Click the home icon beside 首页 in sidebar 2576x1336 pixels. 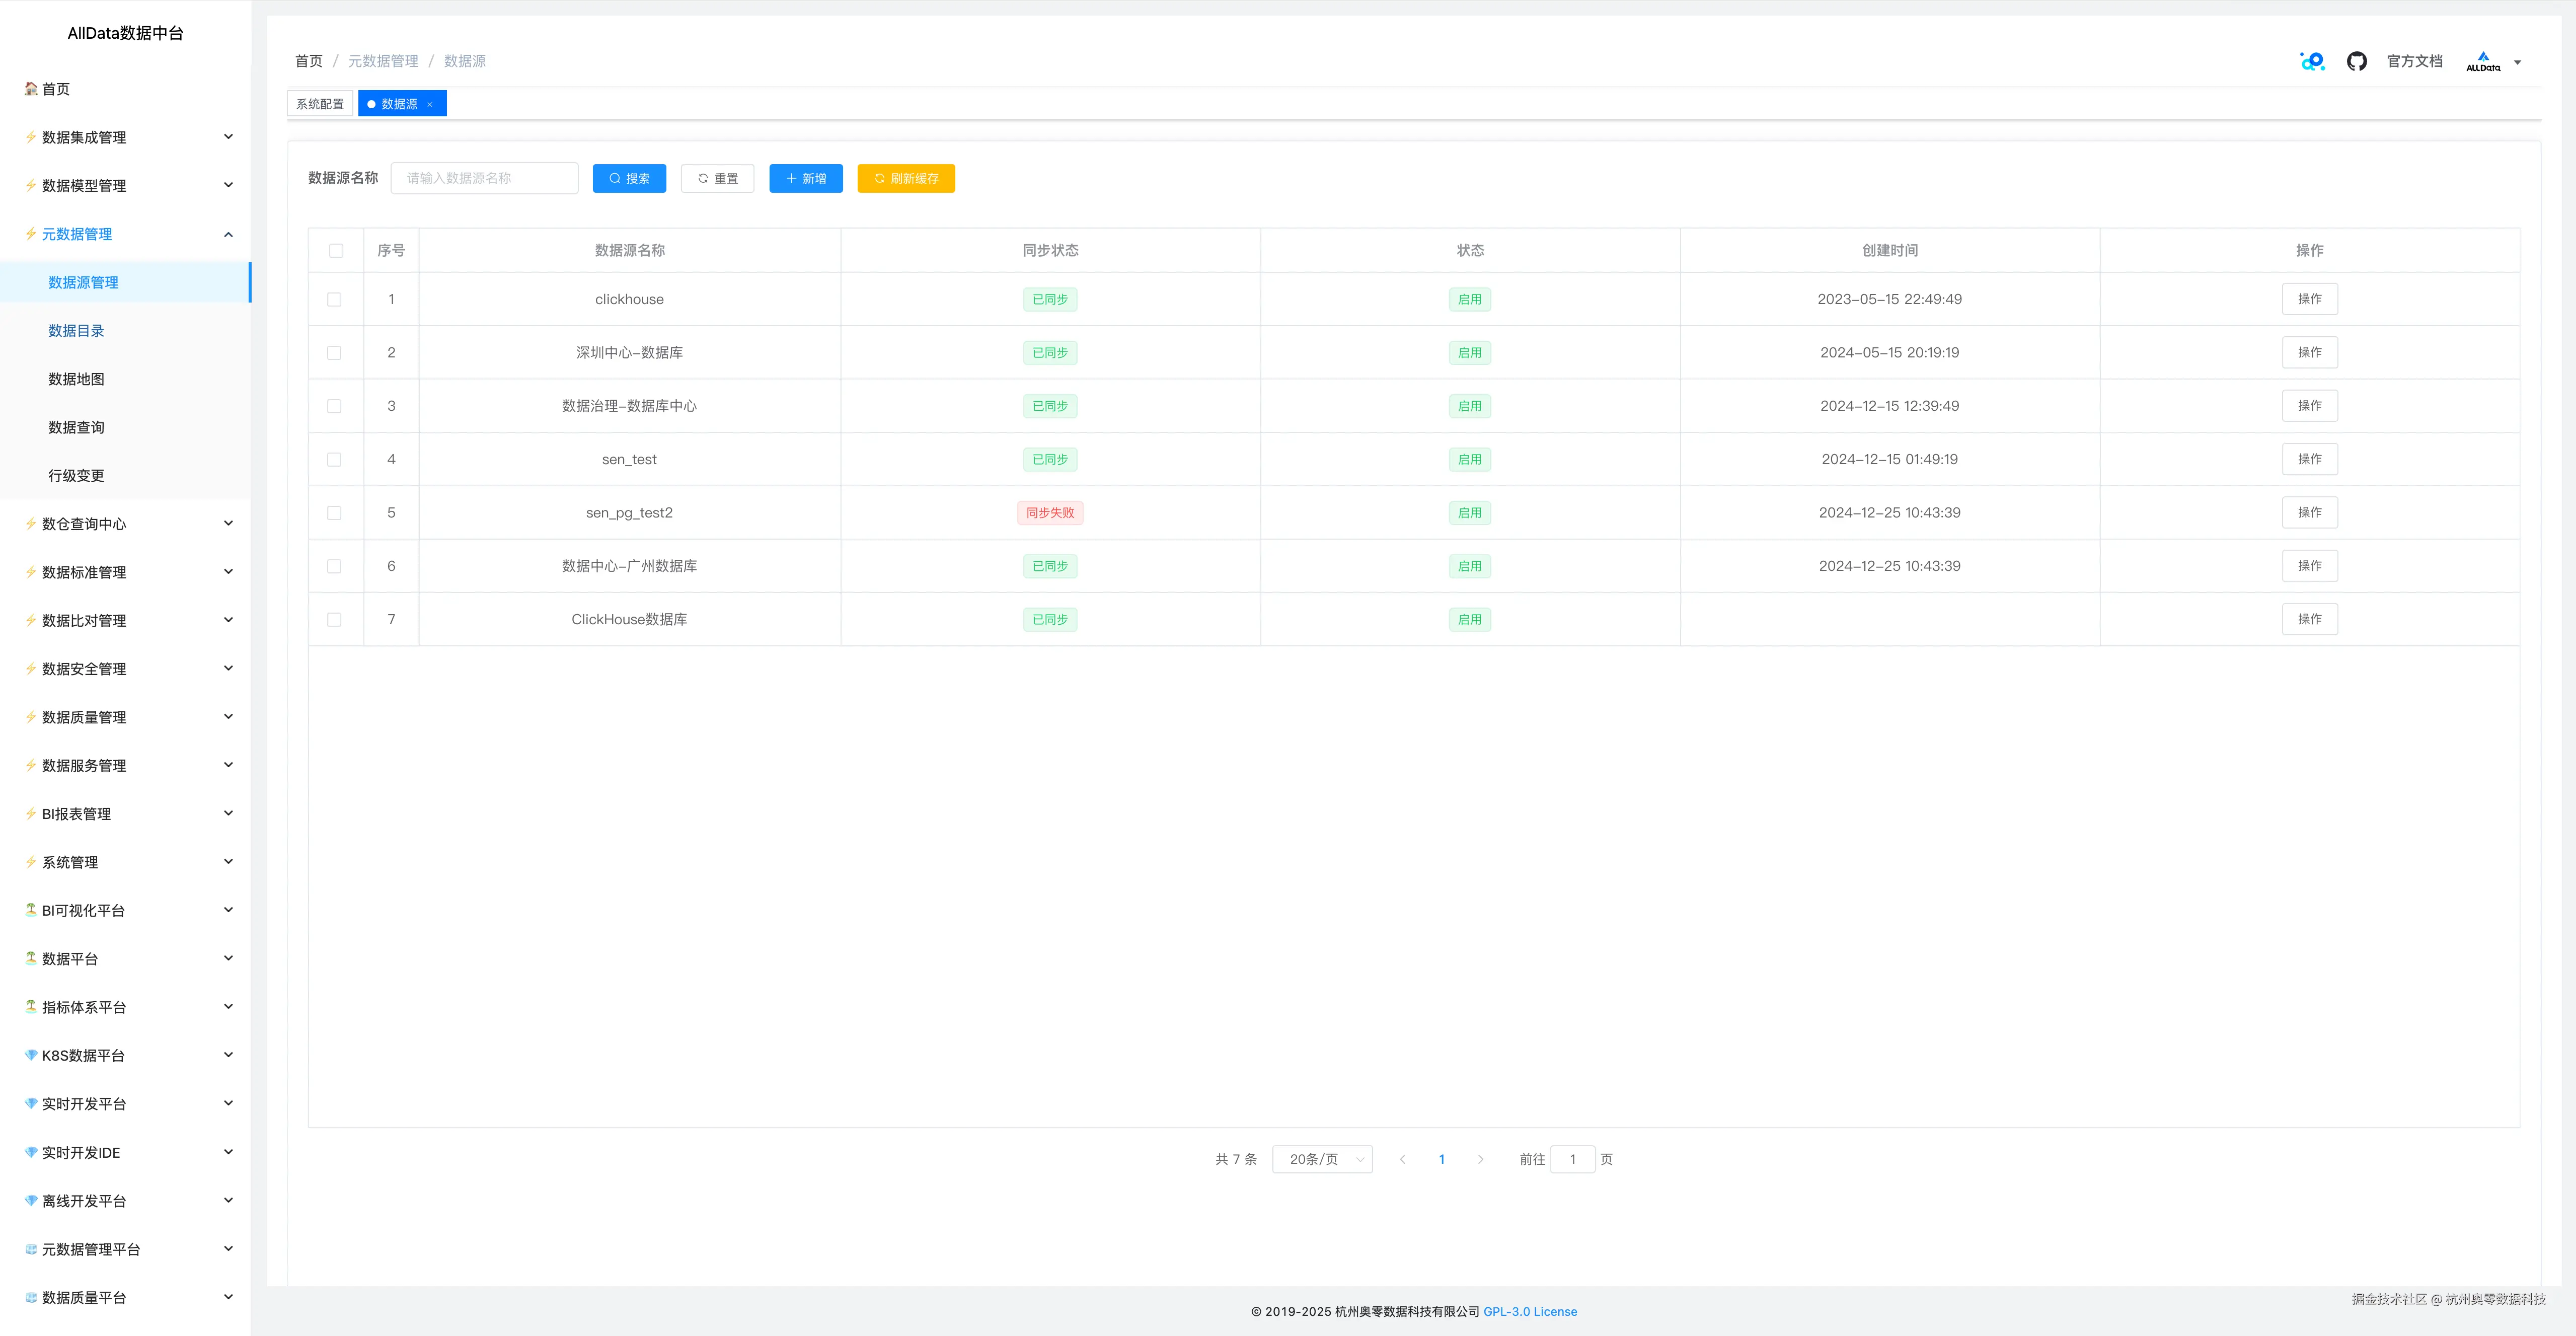(31, 89)
